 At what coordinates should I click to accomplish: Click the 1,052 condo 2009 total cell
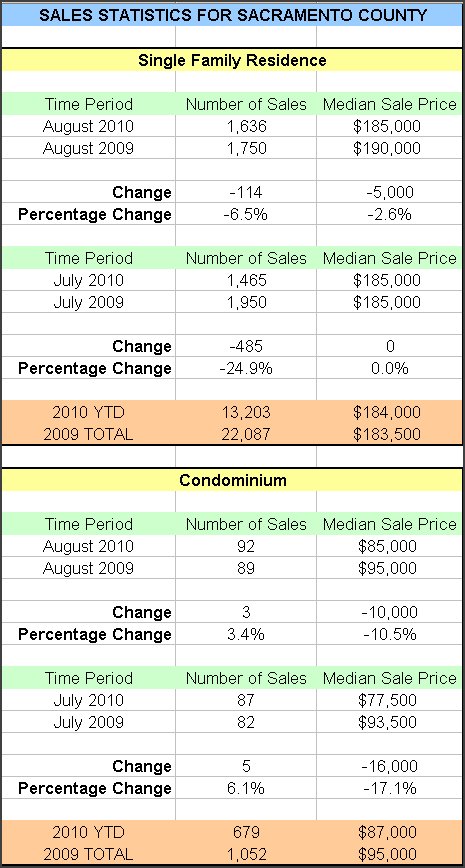point(246,854)
